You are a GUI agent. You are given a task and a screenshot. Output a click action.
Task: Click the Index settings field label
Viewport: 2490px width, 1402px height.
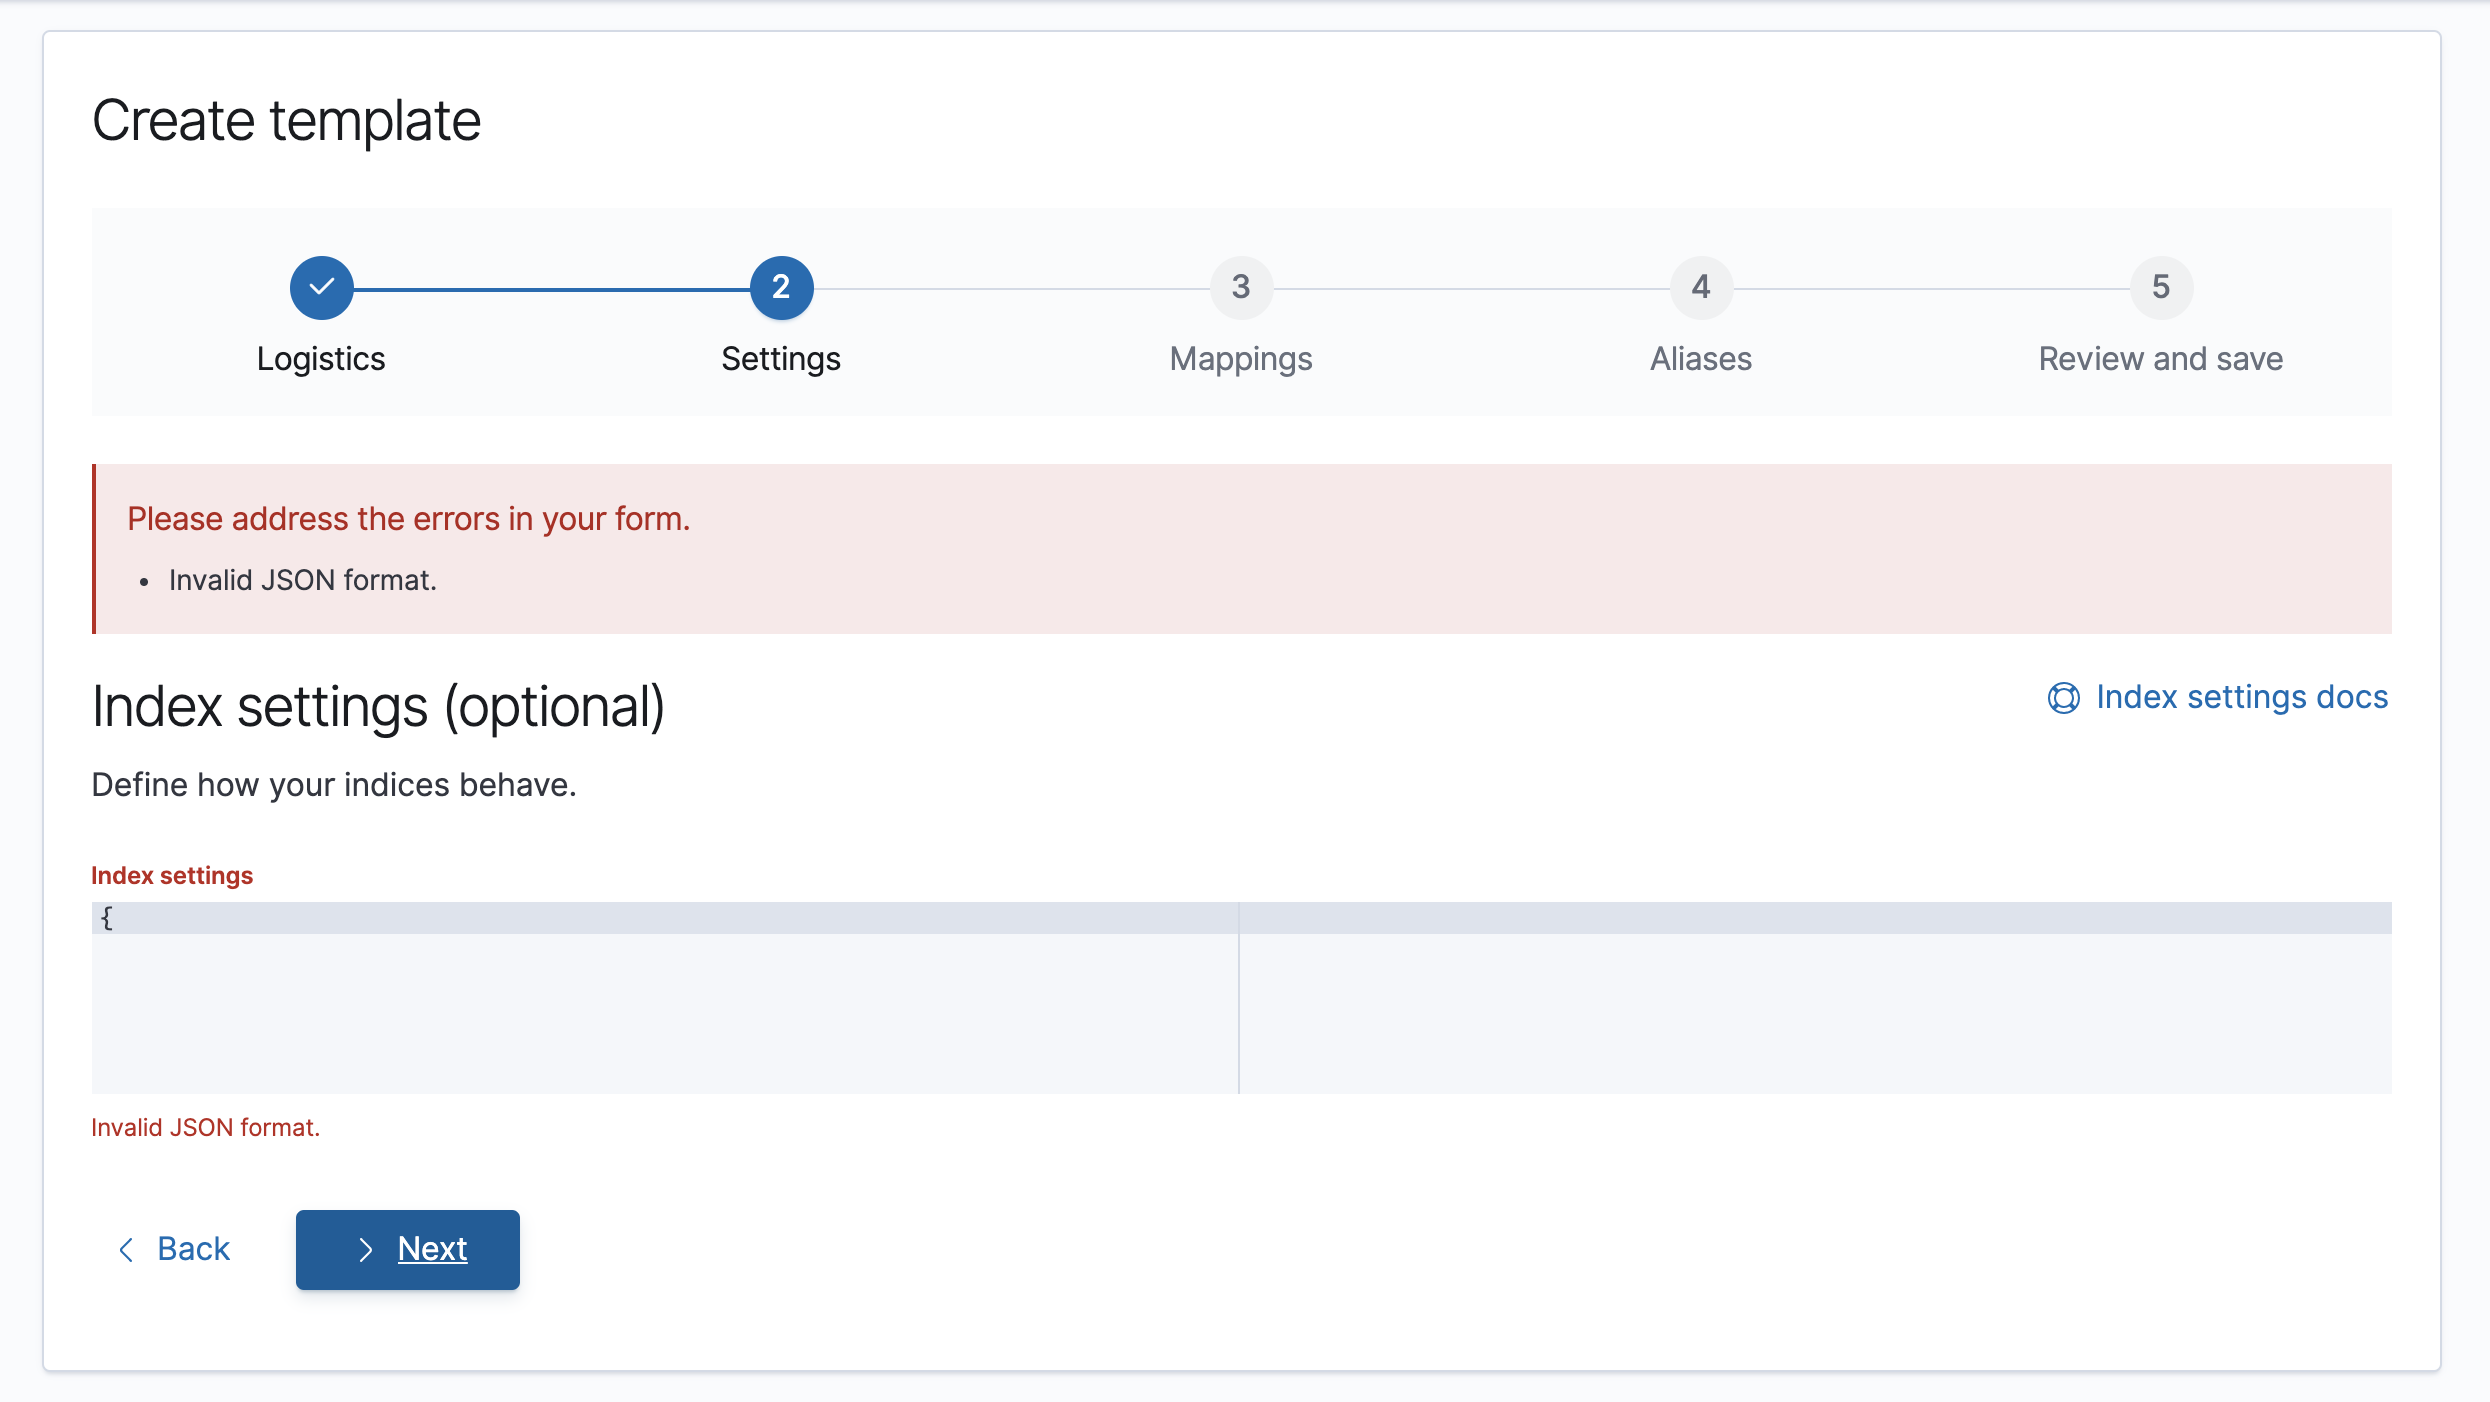[x=172, y=876]
